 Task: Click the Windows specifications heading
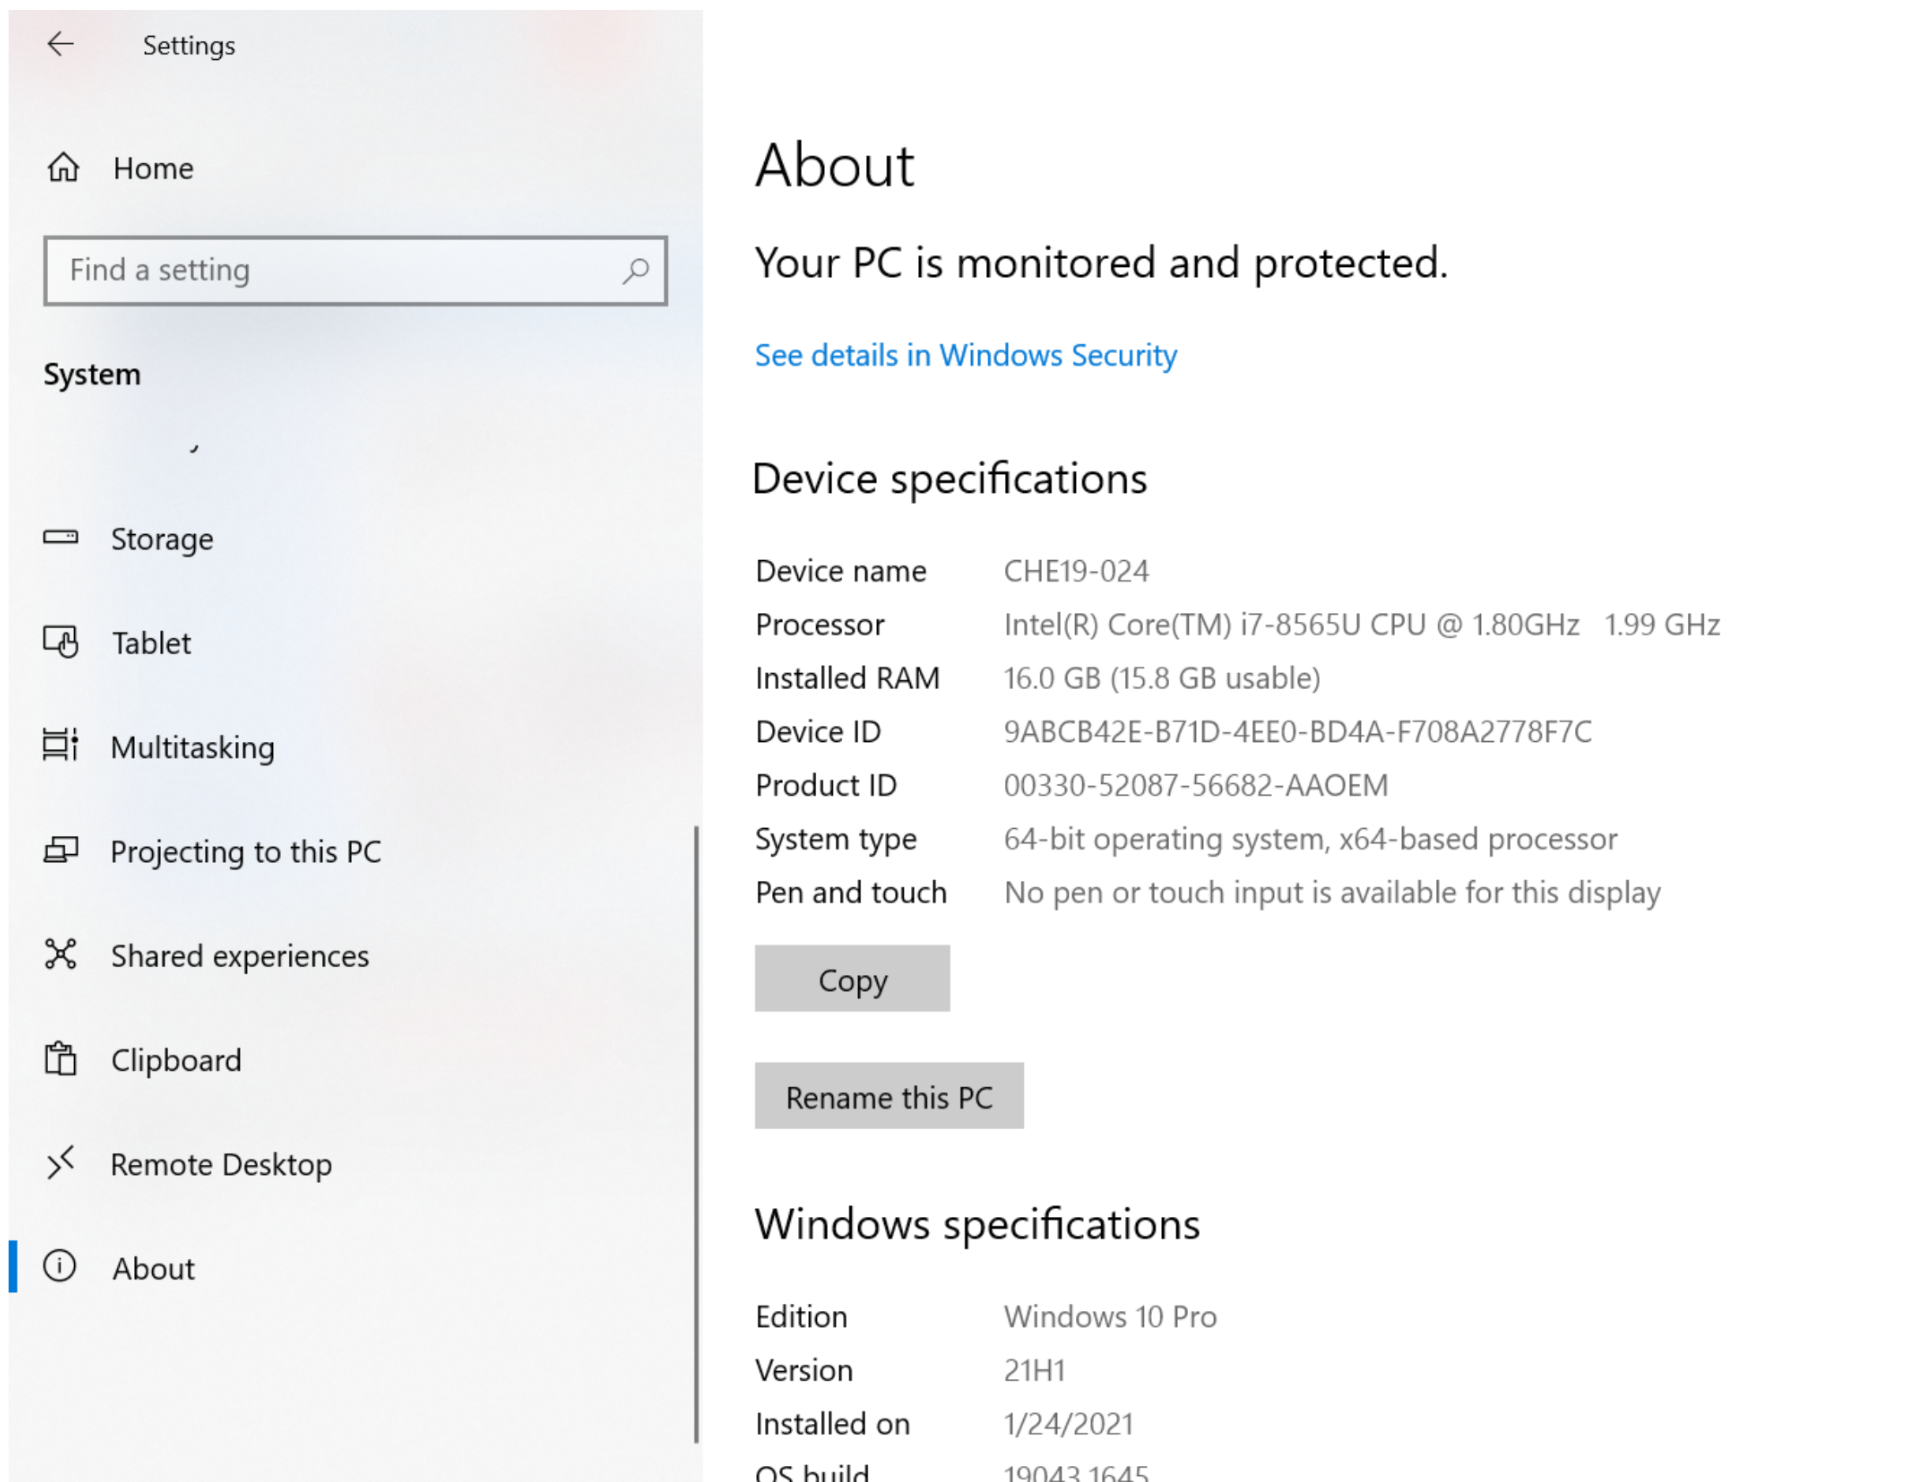coord(977,1224)
